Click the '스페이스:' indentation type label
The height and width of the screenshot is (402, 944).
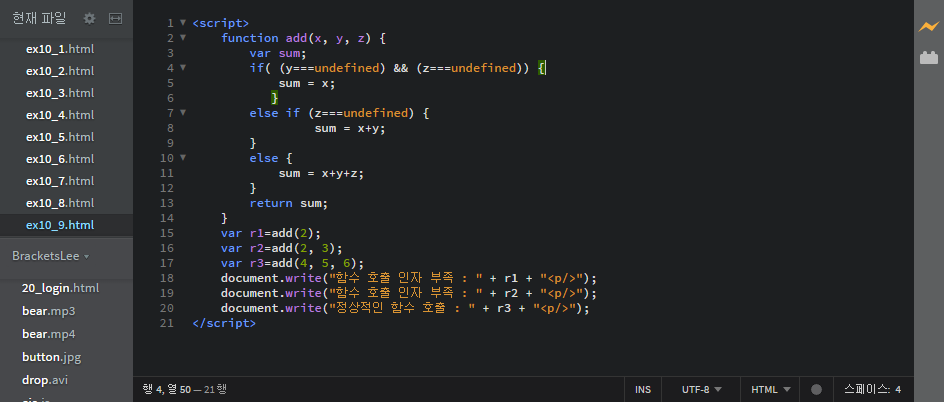click(x=867, y=389)
